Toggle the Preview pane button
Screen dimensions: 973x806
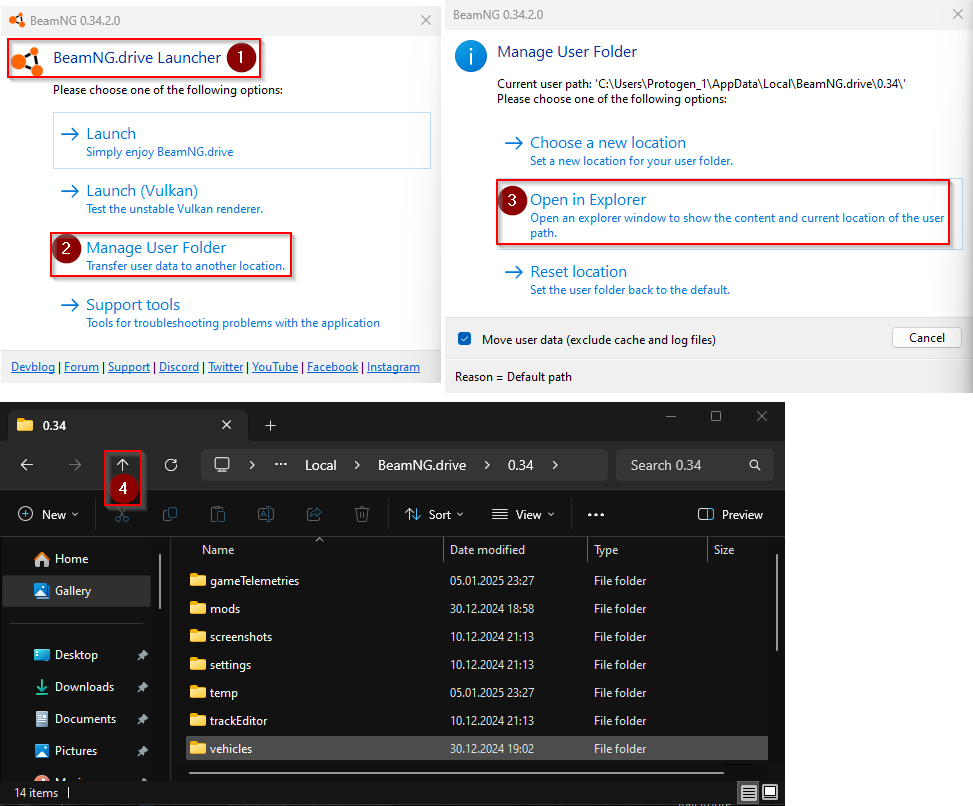[x=731, y=514]
